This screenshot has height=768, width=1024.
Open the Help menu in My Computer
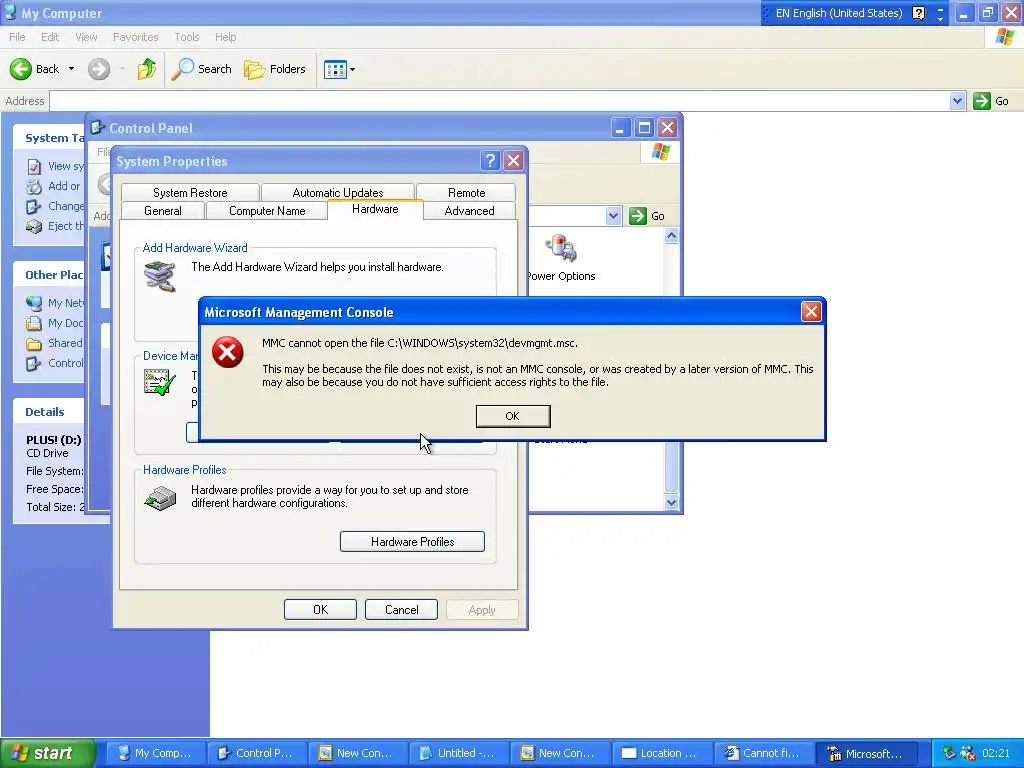[x=225, y=37]
